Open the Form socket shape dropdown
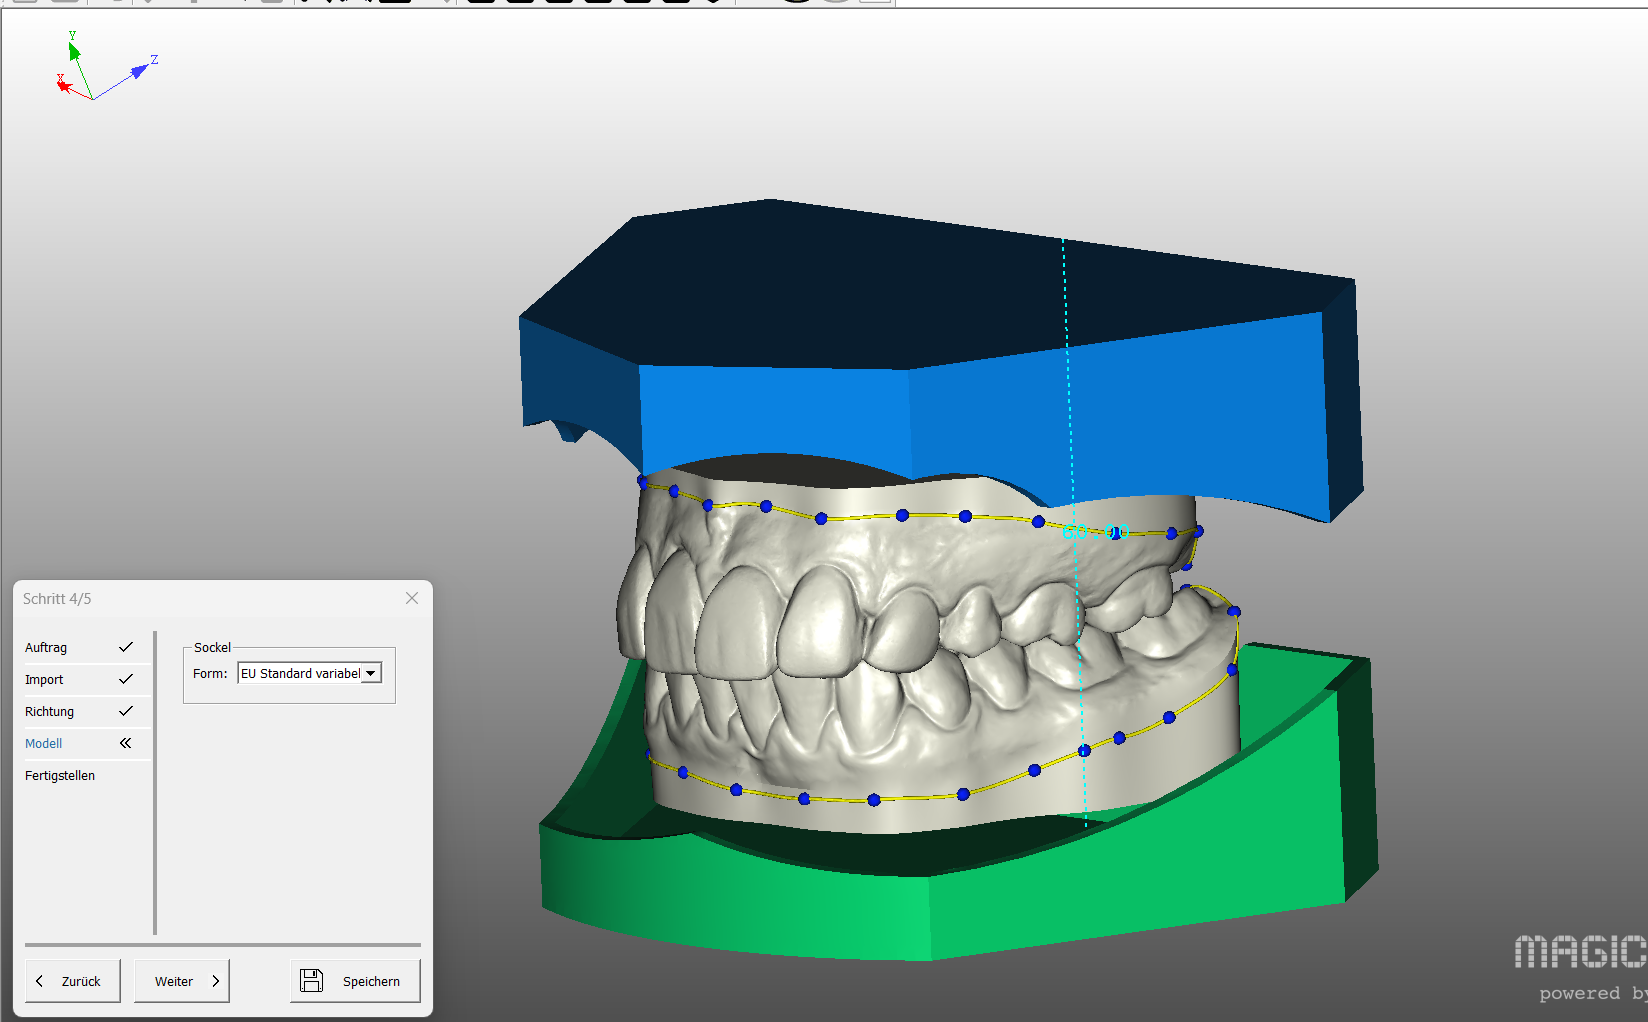Image resolution: width=1648 pixels, height=1022 pixels. [371, 674]
